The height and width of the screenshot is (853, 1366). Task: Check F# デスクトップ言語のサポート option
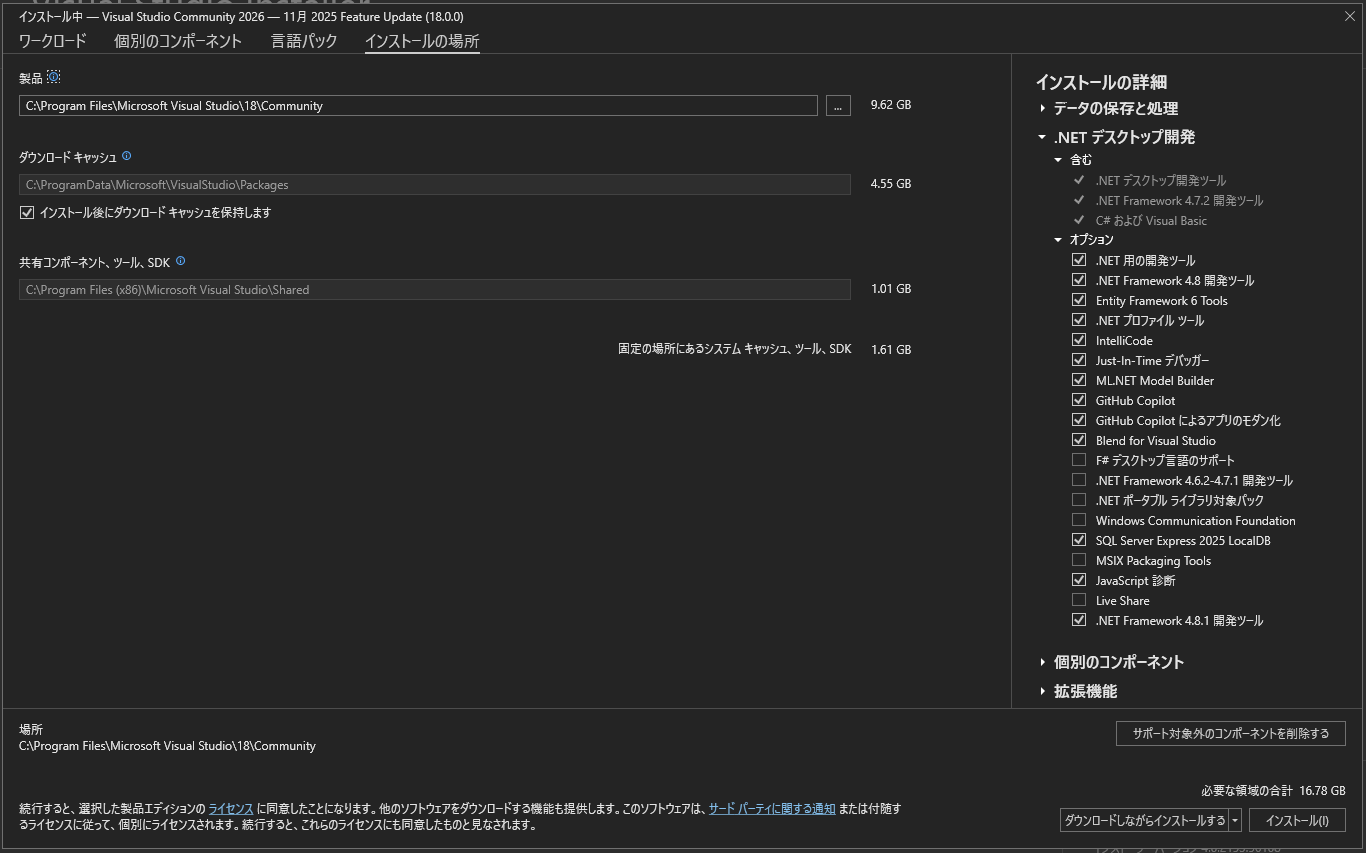point(1079,460)
